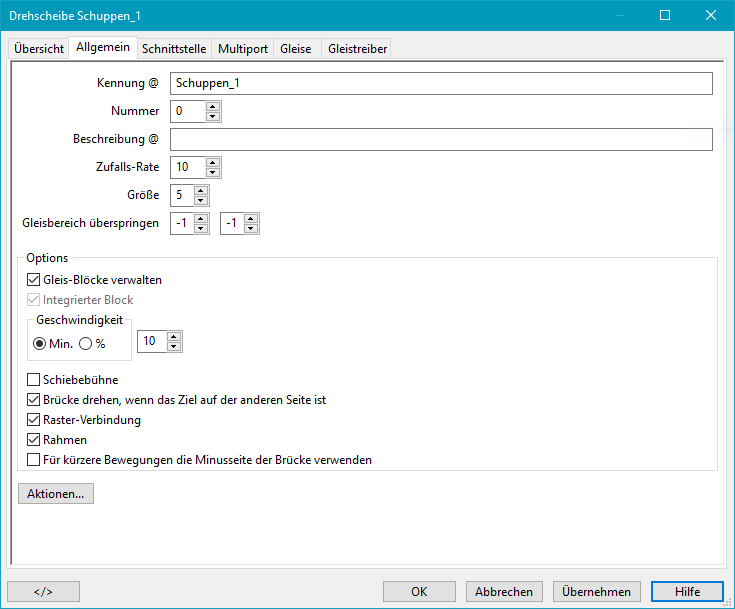Increase second Gleisbereich überspringen value

tap(251, 218)
